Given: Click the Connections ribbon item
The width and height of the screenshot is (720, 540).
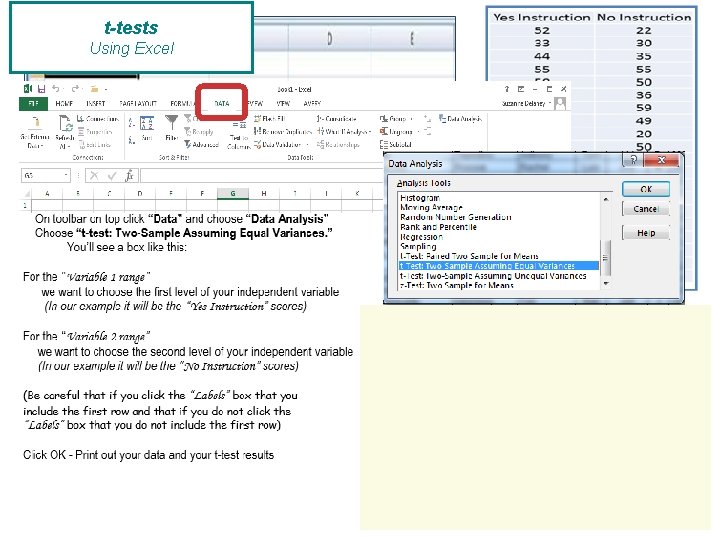Looking at the screenshot, I should coord(98,119).
